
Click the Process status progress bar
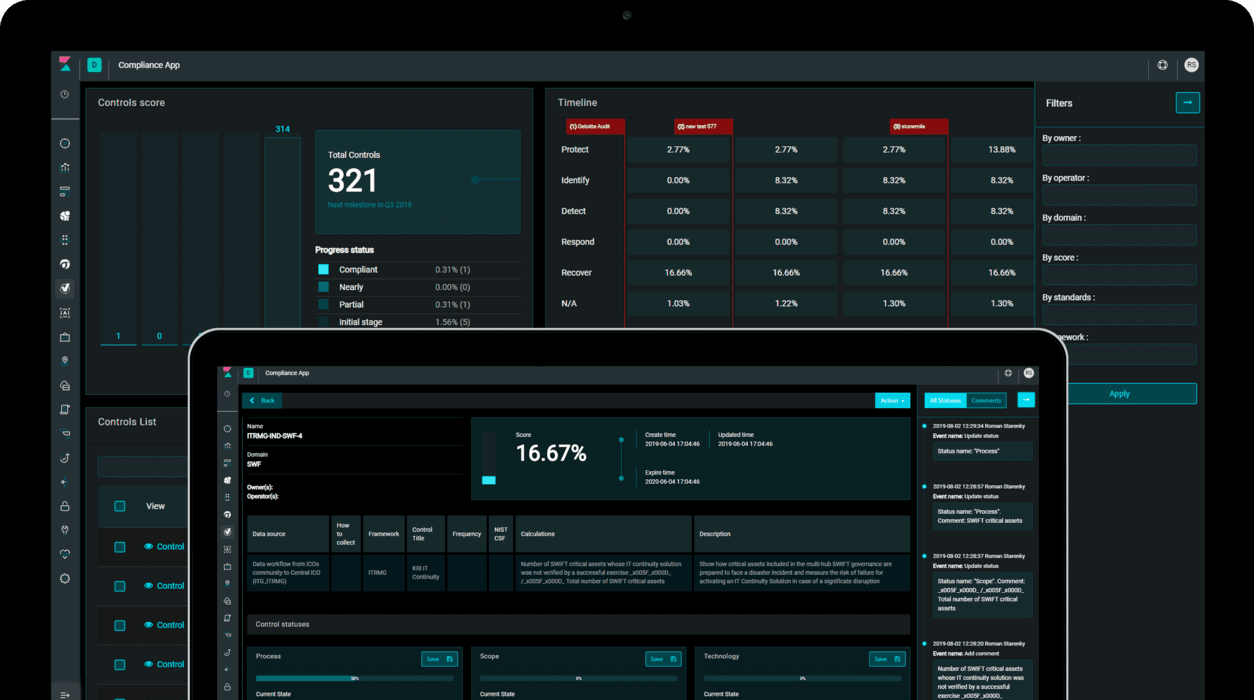coord(354,678)
